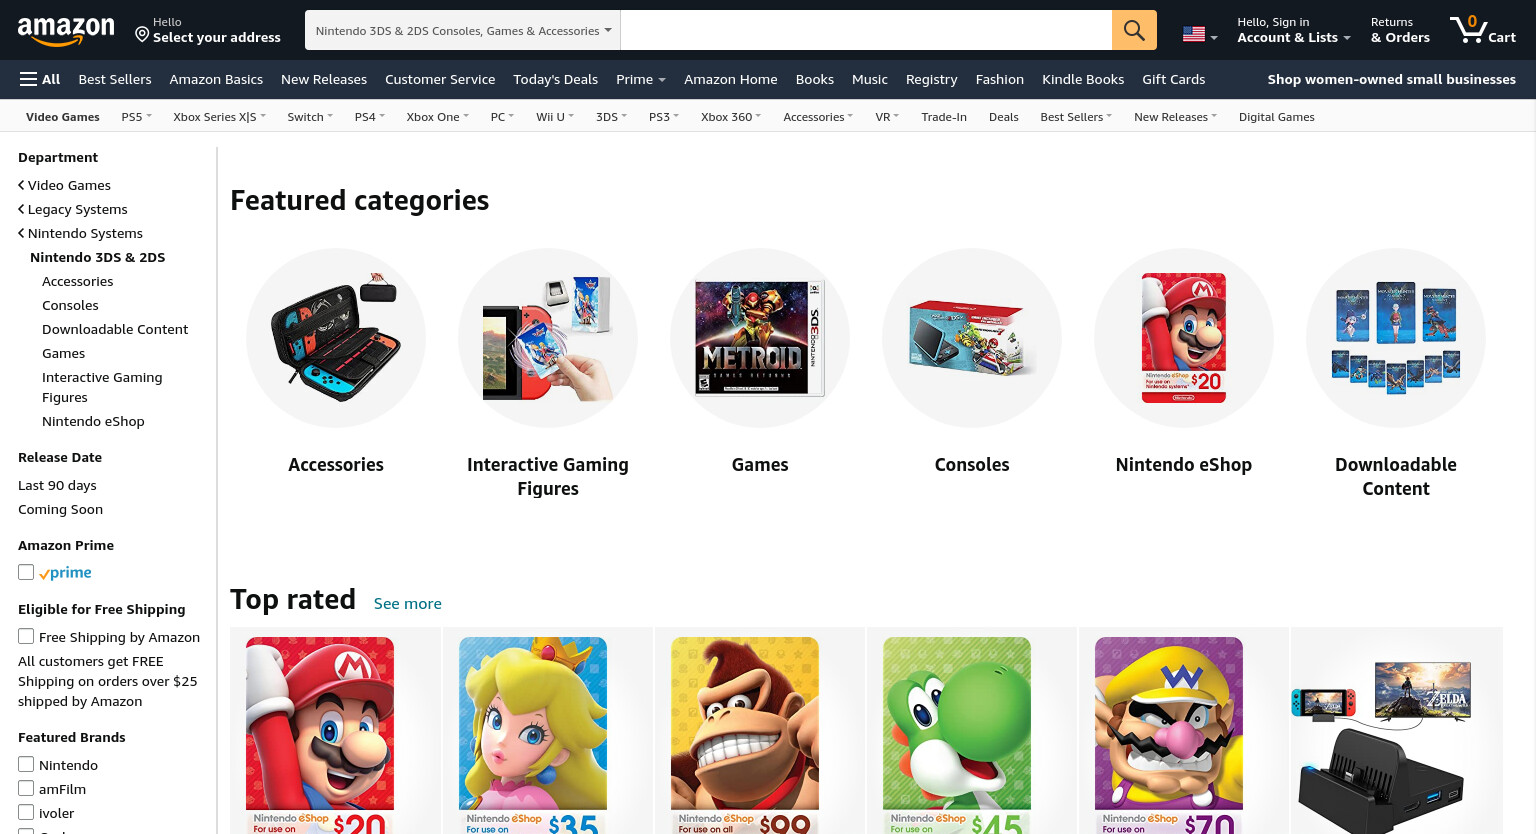Expand Account & Lists menu
Image resolution: width=1536 pixels, height=834 pixels.
coord(1293,30)
